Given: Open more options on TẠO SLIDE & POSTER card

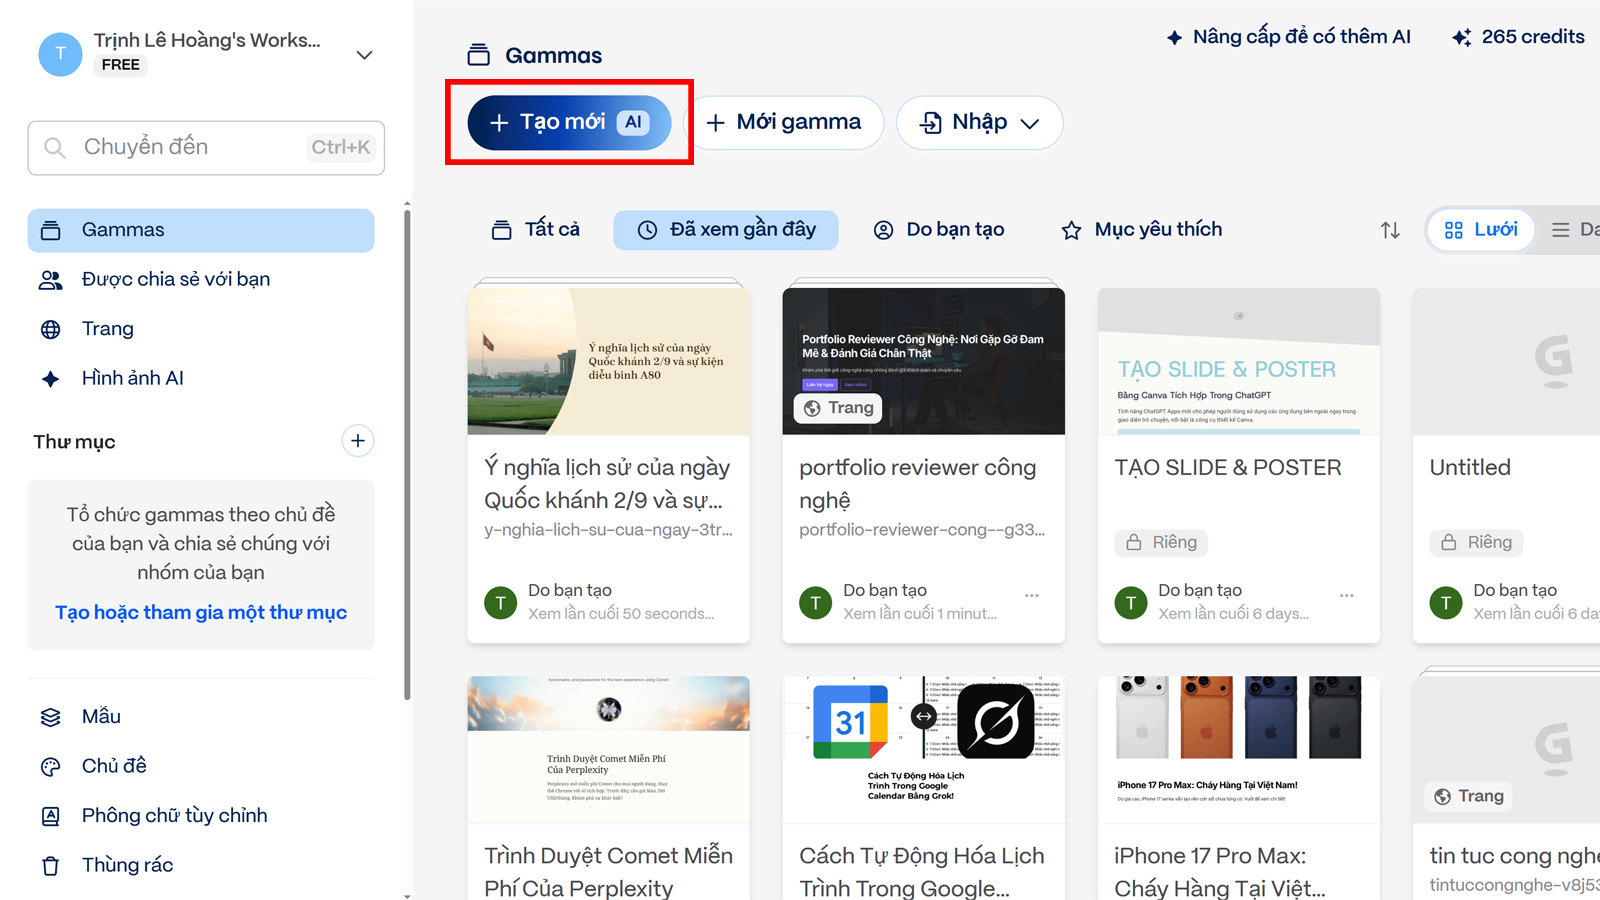Looking at the screenshot, I should [x=1346, y=596].
